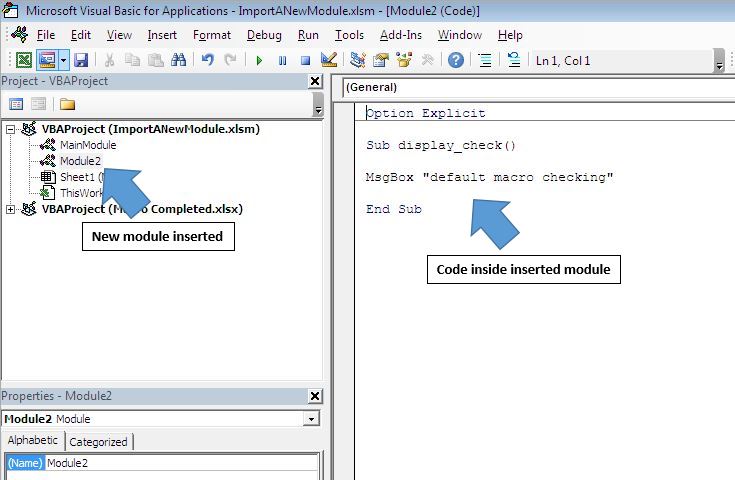
Task: Switch to Microsoft Excel view icon
Action: click(24, 60)
